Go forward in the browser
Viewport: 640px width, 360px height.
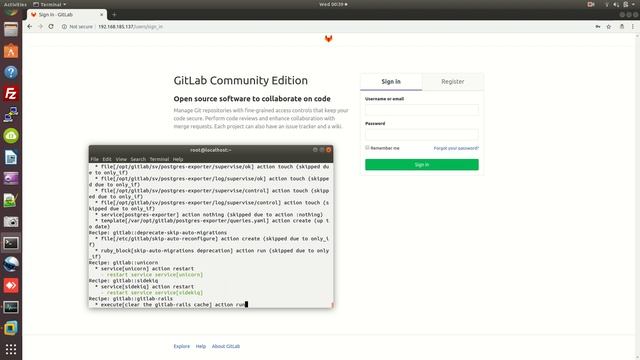pos(40,27)
